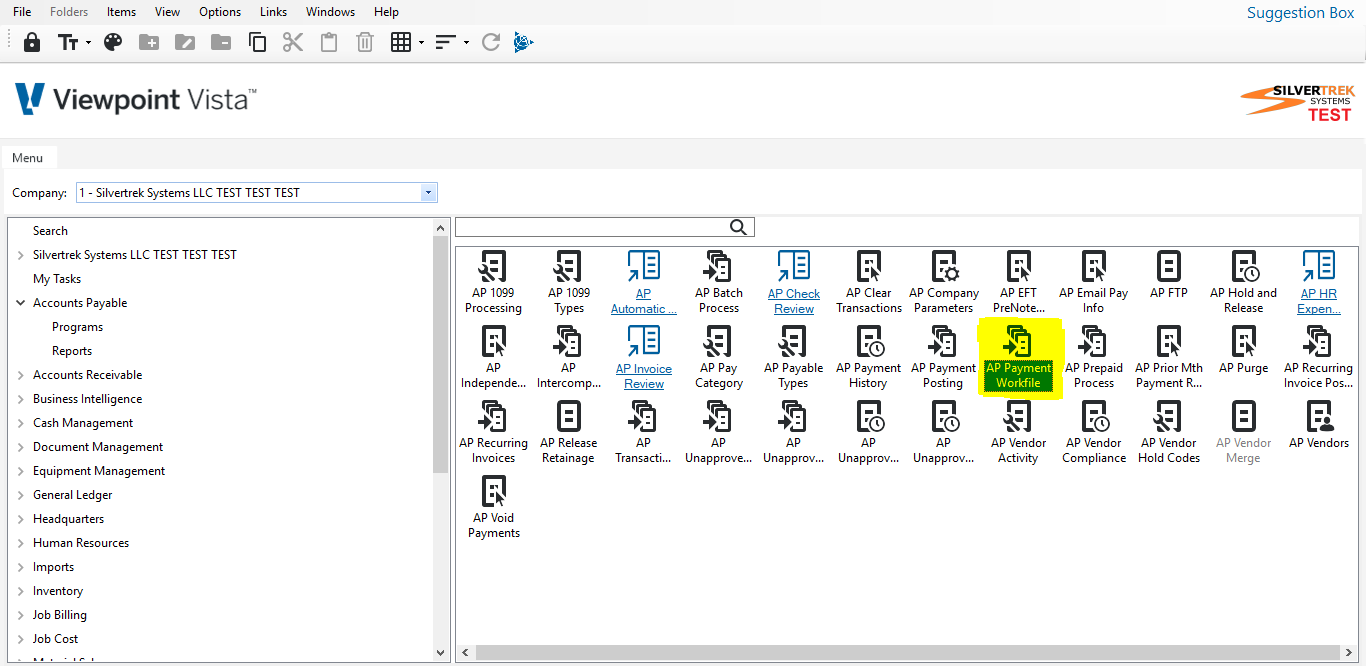Click the magnifier search button
1366x666 pixels.
click(739, 227)
